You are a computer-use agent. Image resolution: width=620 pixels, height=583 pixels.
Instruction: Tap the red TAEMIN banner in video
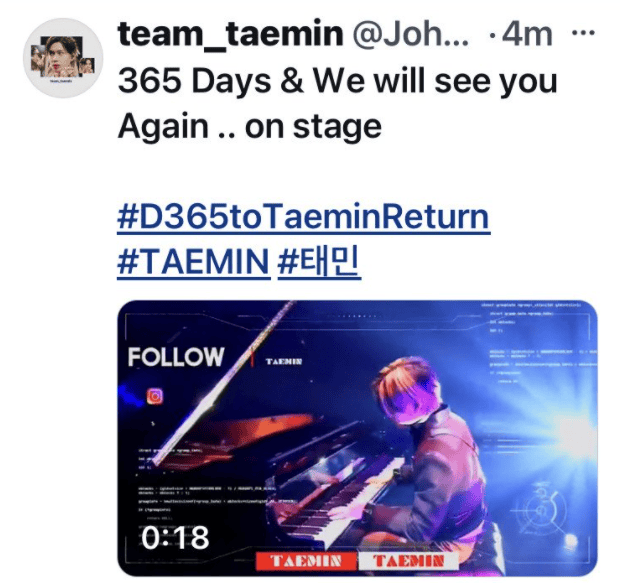coord(306,561)
